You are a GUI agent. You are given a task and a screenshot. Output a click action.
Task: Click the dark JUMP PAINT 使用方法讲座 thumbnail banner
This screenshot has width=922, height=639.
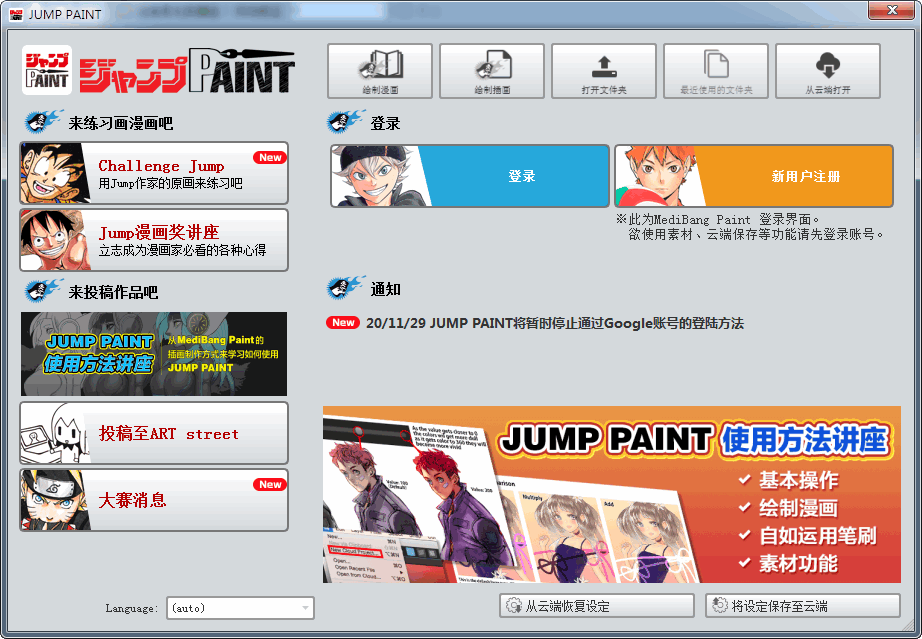coord(154,354)
